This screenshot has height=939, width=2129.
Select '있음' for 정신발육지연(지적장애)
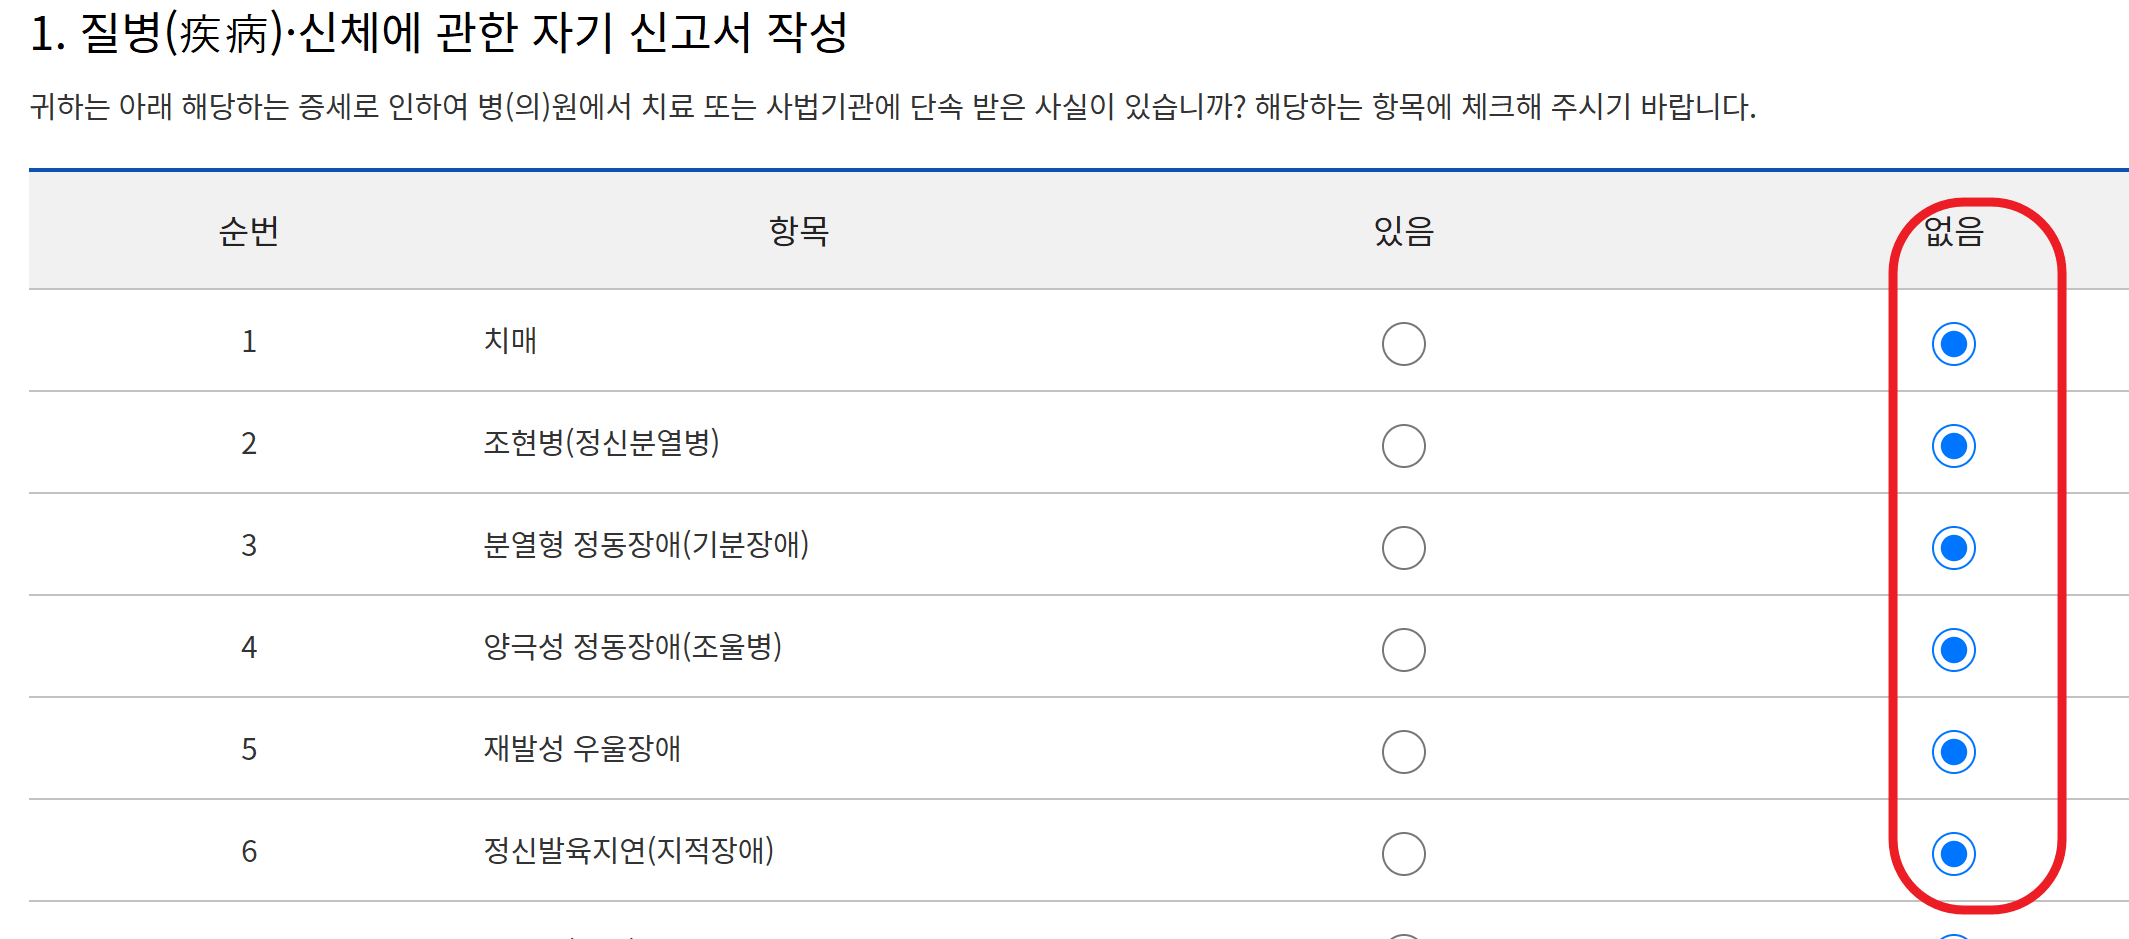pyautogui.click(x=1403, y=853)
